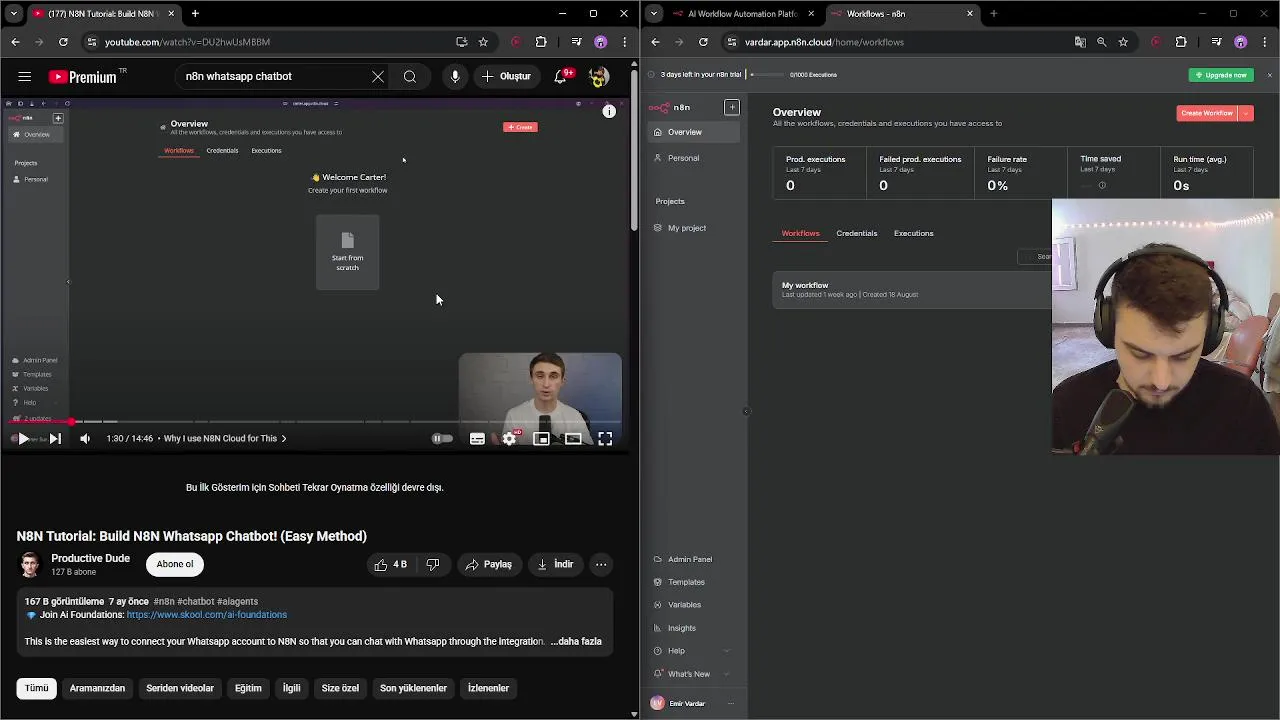Viewport: 1280px width, 720px height.
Task: Expand What's New in n8n sidebar
Action: pyautogui.click(x=694, y=674)
